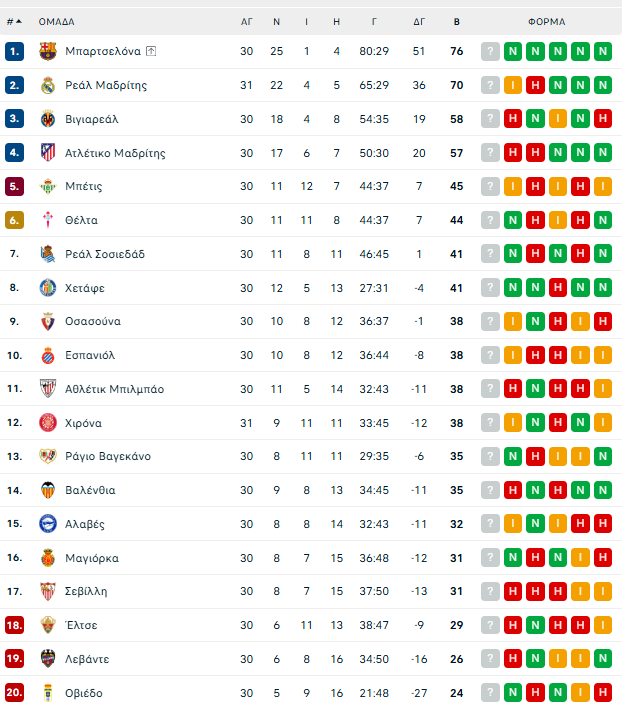This screenshot has width=629, height=706.
Task: Sort by the Β points column header
Action: point(456,21)
